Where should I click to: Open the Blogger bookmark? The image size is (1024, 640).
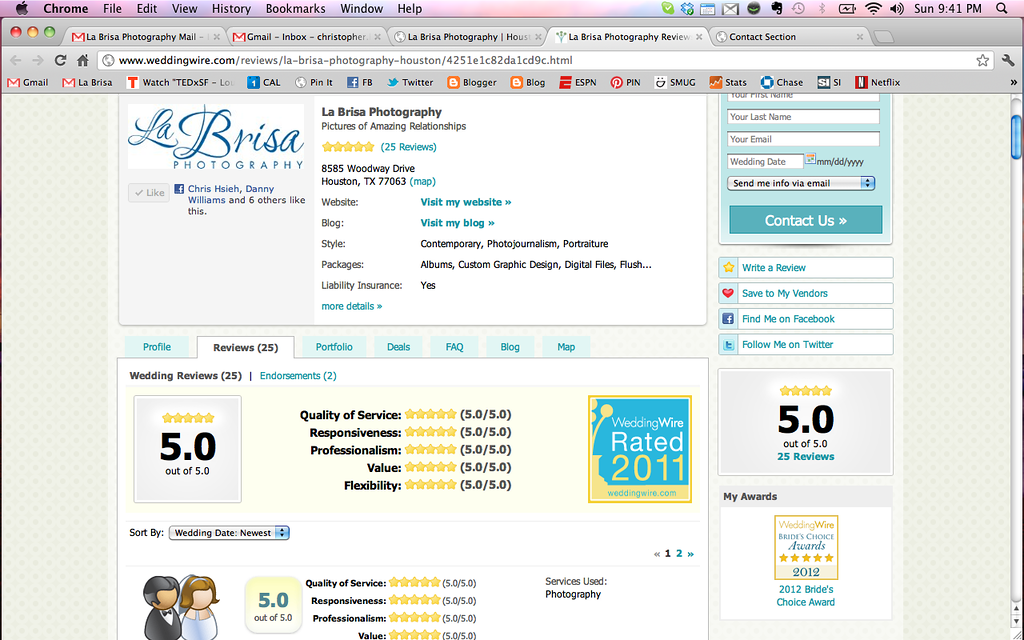(x=472, y=82)
